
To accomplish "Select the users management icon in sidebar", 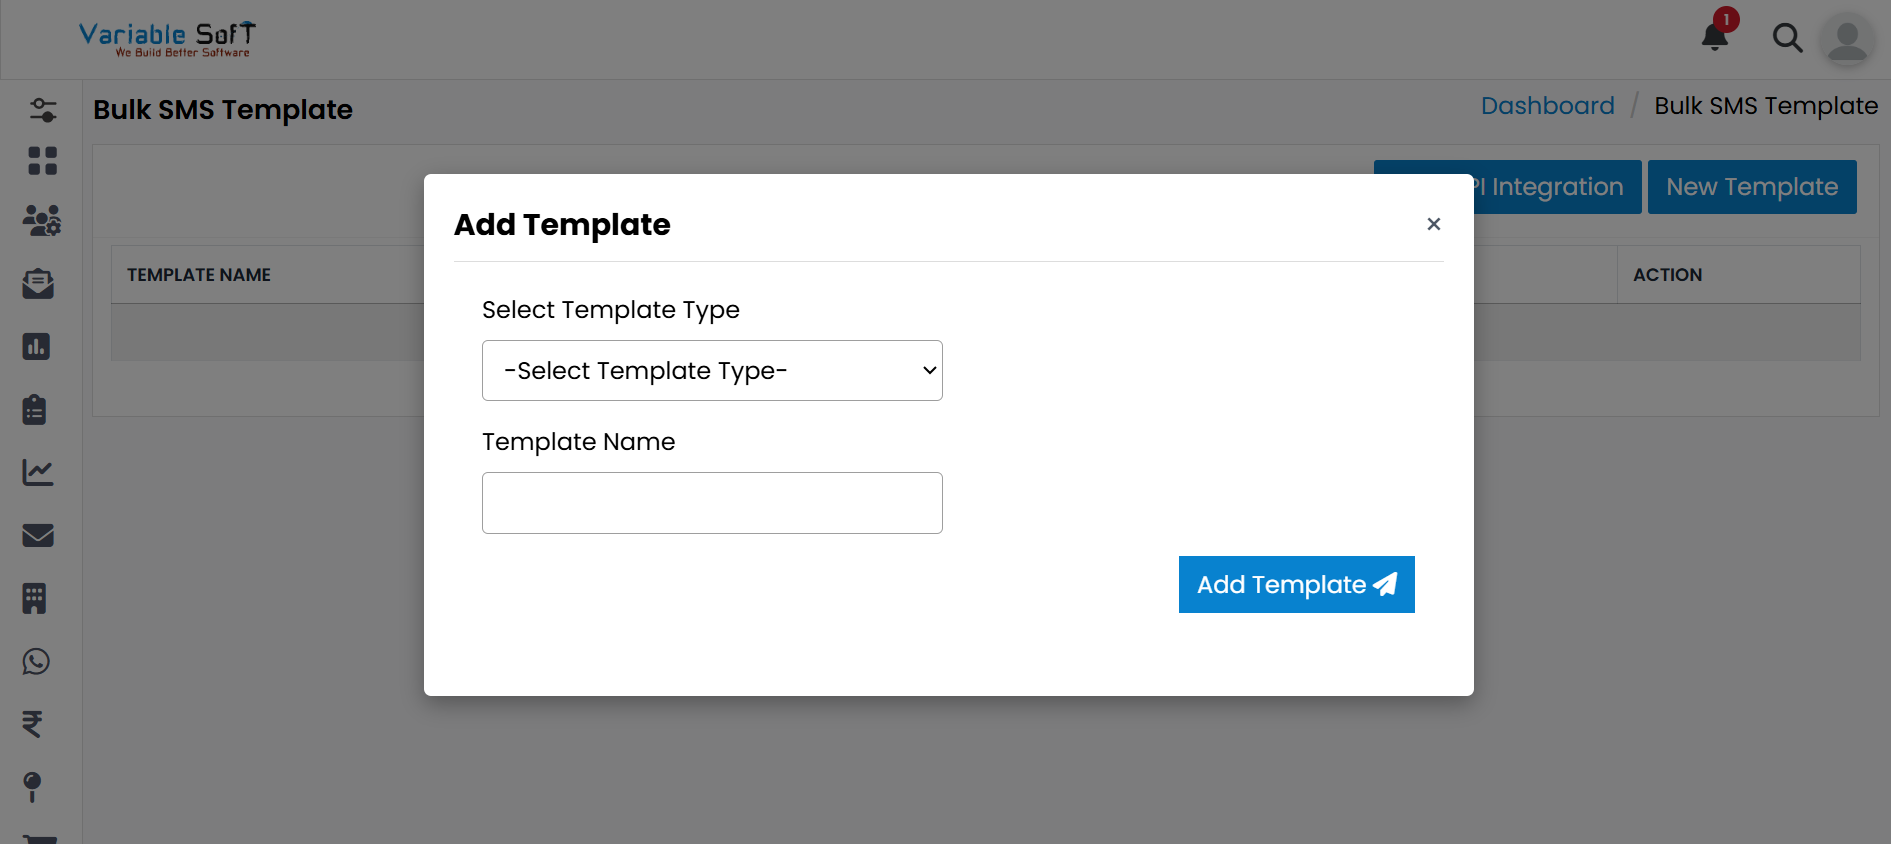I will click(42, 220).
